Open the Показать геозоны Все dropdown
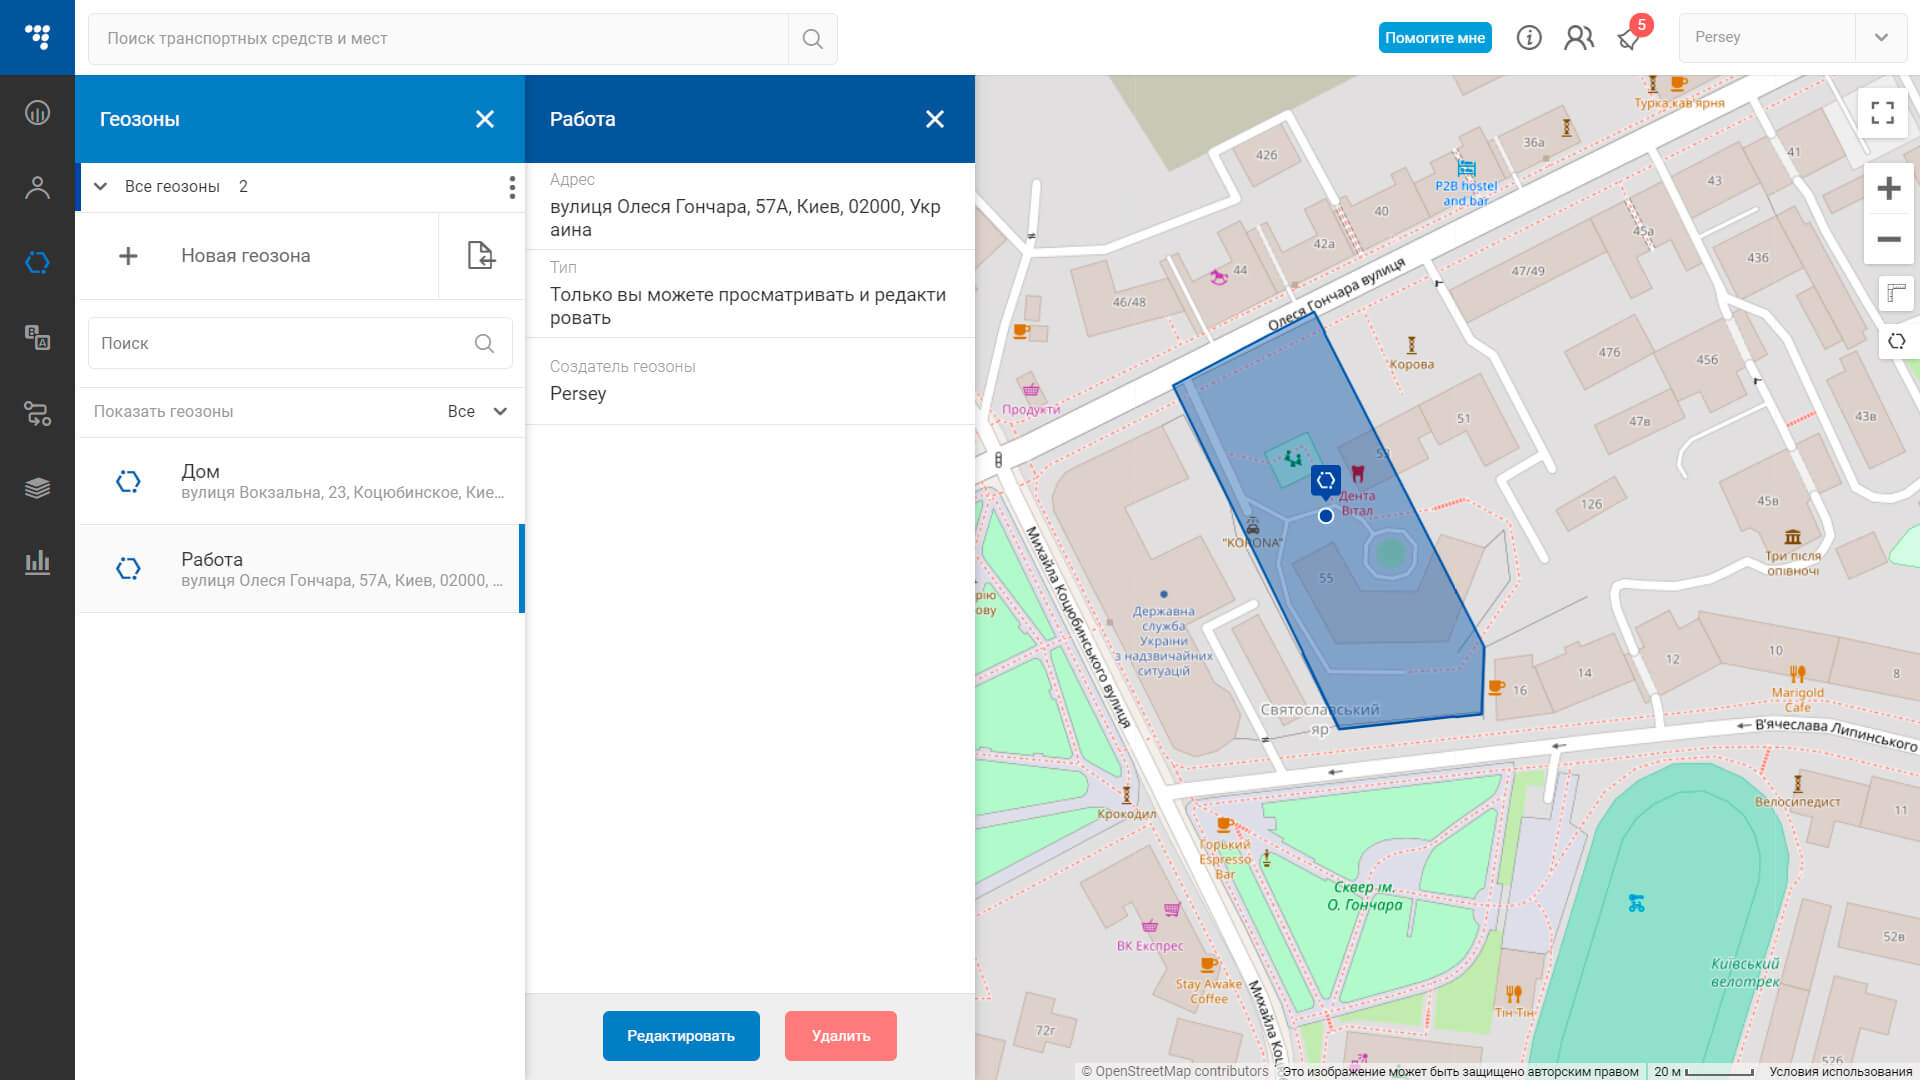1920x1080 pixels. point(478,411)
